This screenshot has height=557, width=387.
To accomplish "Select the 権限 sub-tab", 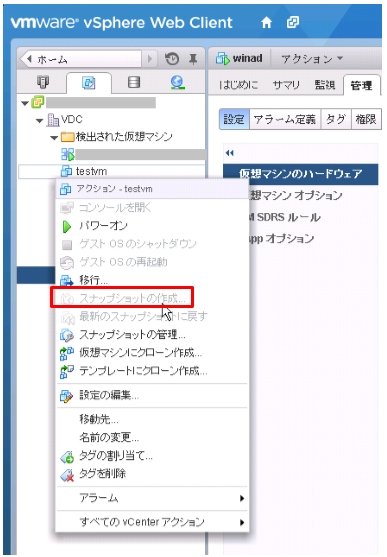I will [x=366, y=119].
